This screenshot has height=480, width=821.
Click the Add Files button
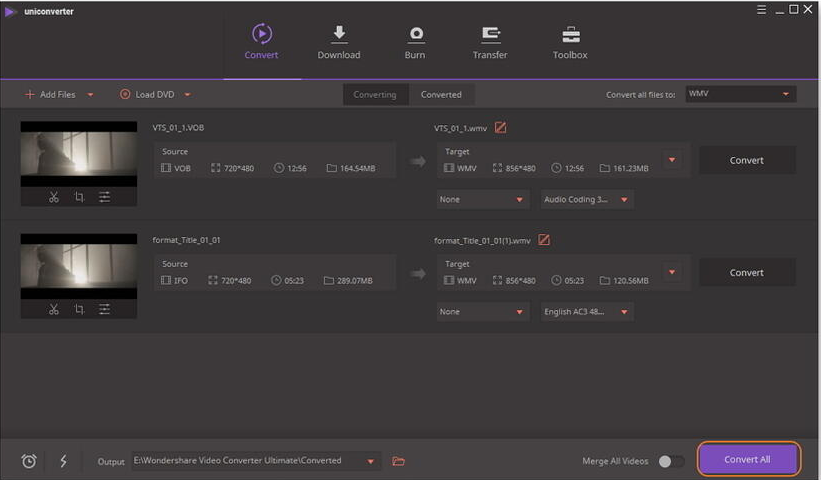(x=58, y=95)
